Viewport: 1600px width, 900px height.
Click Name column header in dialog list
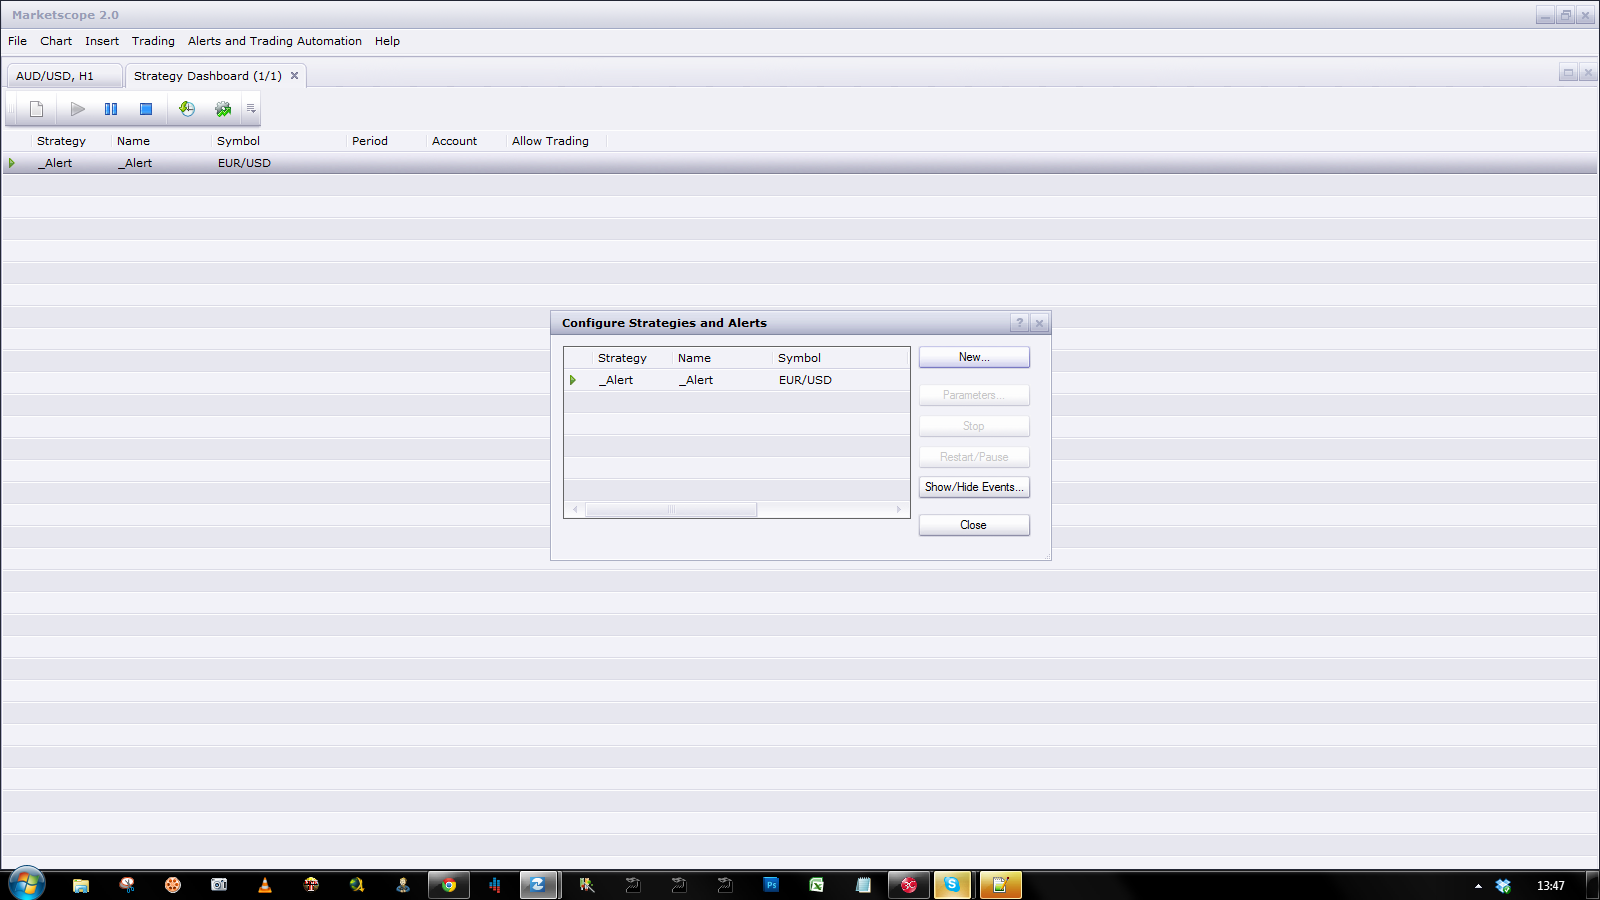pyautogui.click(x=694, y=358)
